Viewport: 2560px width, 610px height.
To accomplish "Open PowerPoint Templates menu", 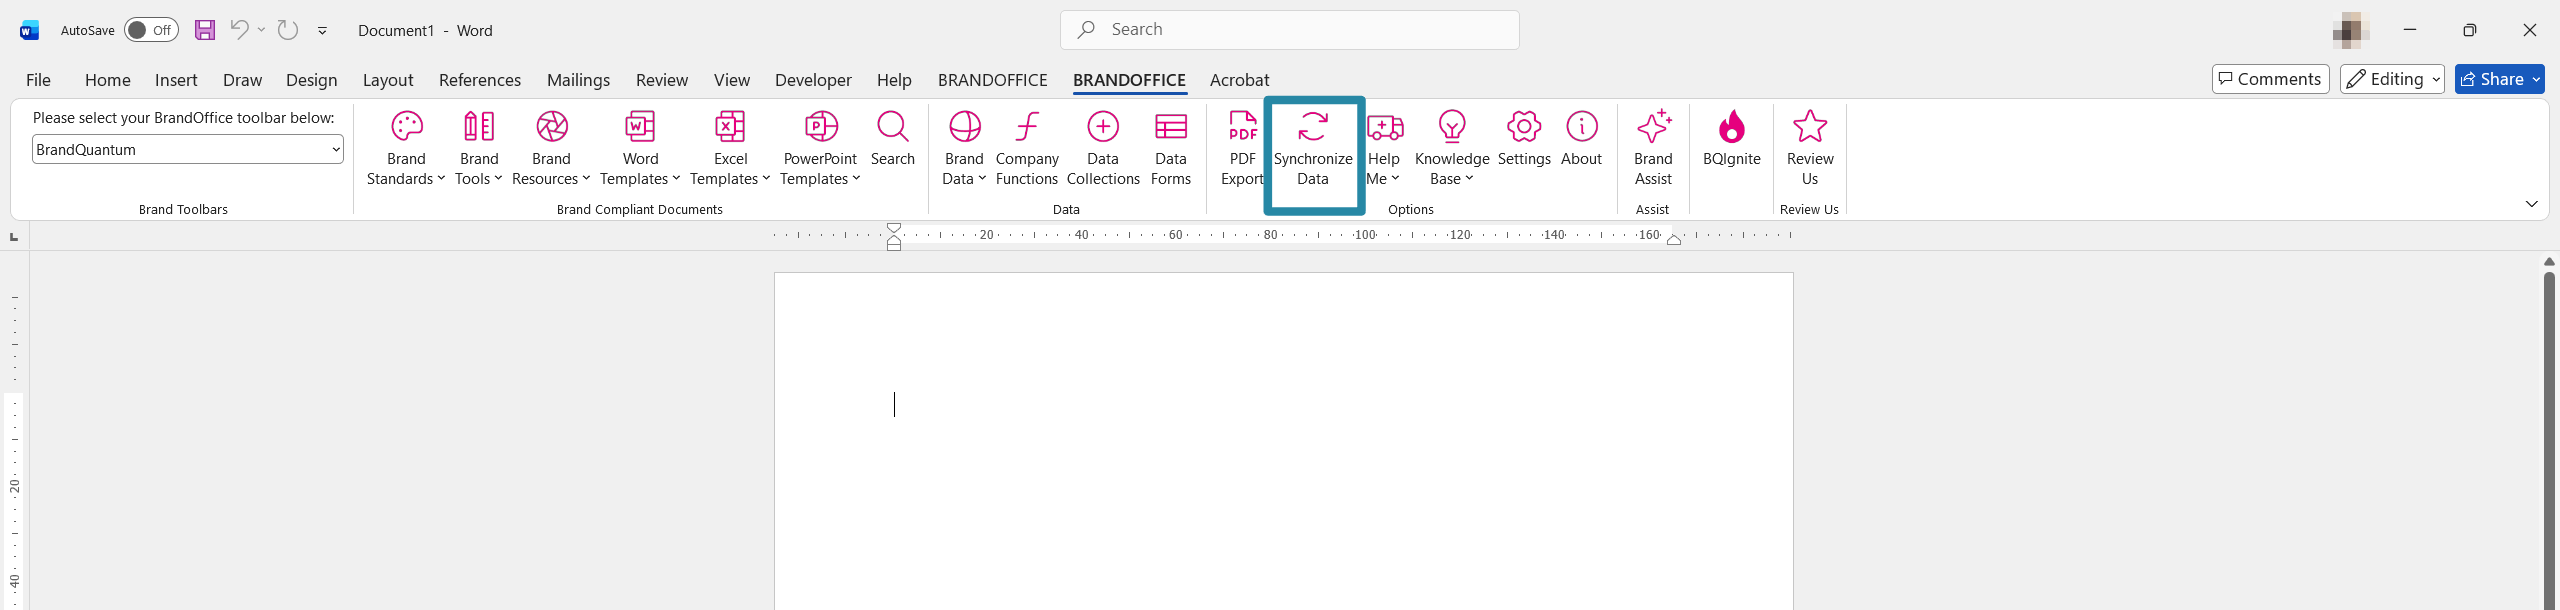I will click(820, 148).
